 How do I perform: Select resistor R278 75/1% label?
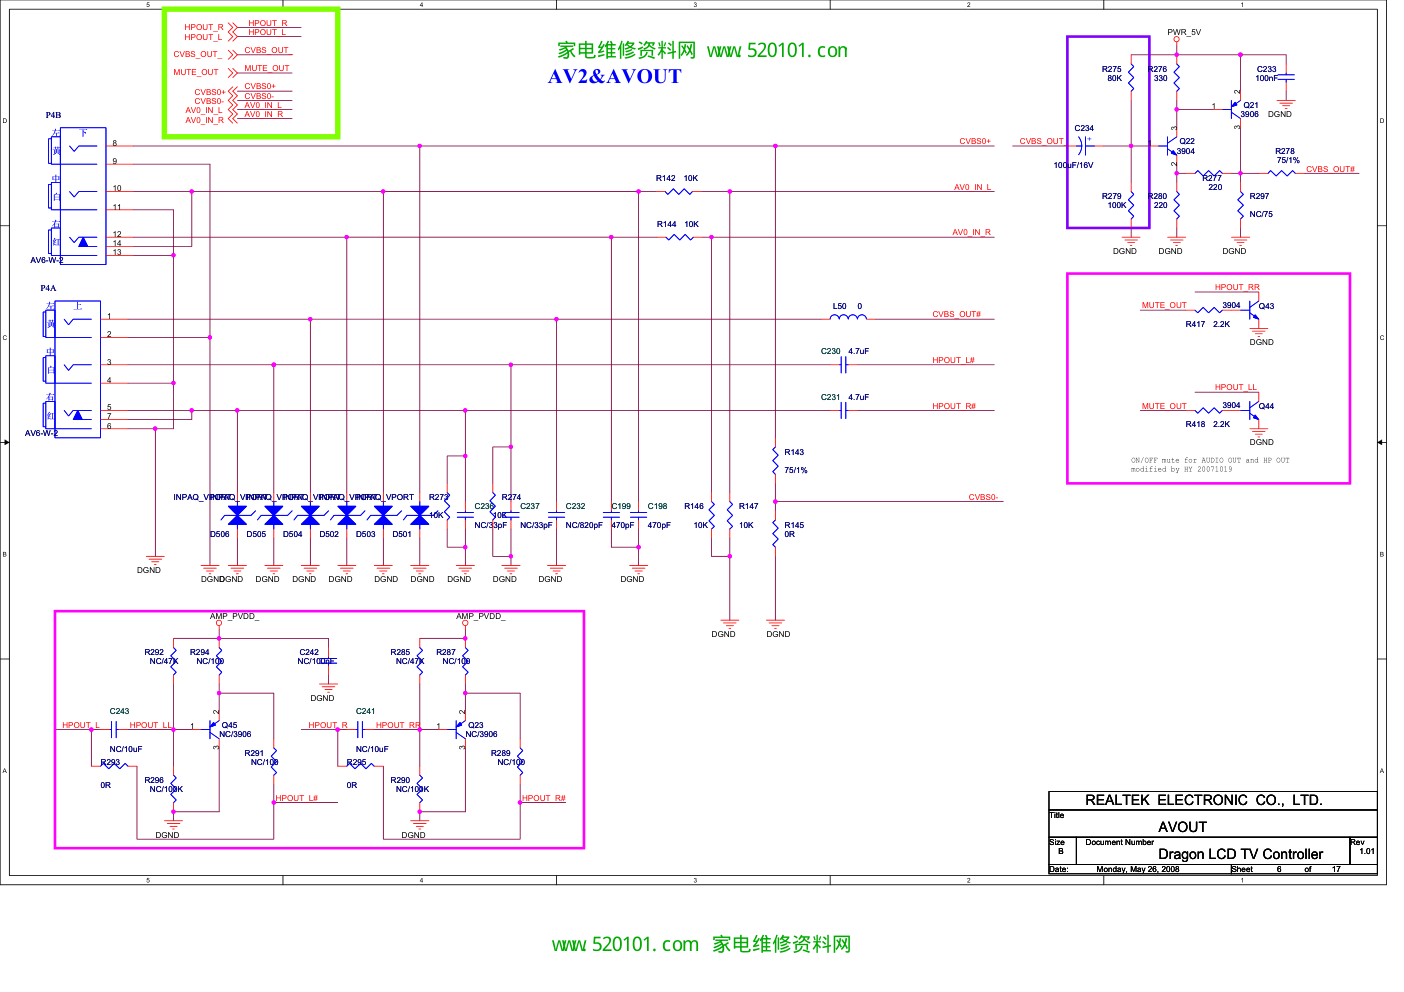click(x=1287, y=156)
